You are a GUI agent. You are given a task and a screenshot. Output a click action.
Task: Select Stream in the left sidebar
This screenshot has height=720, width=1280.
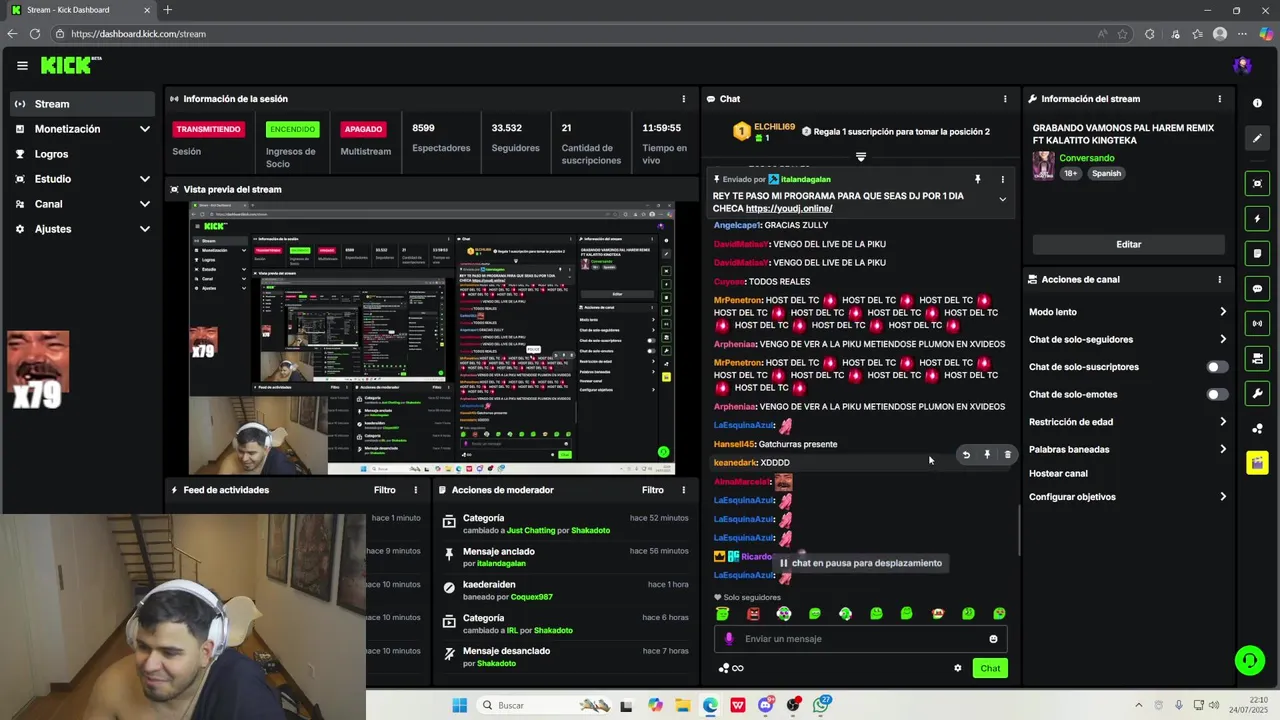tap(82, 104)
